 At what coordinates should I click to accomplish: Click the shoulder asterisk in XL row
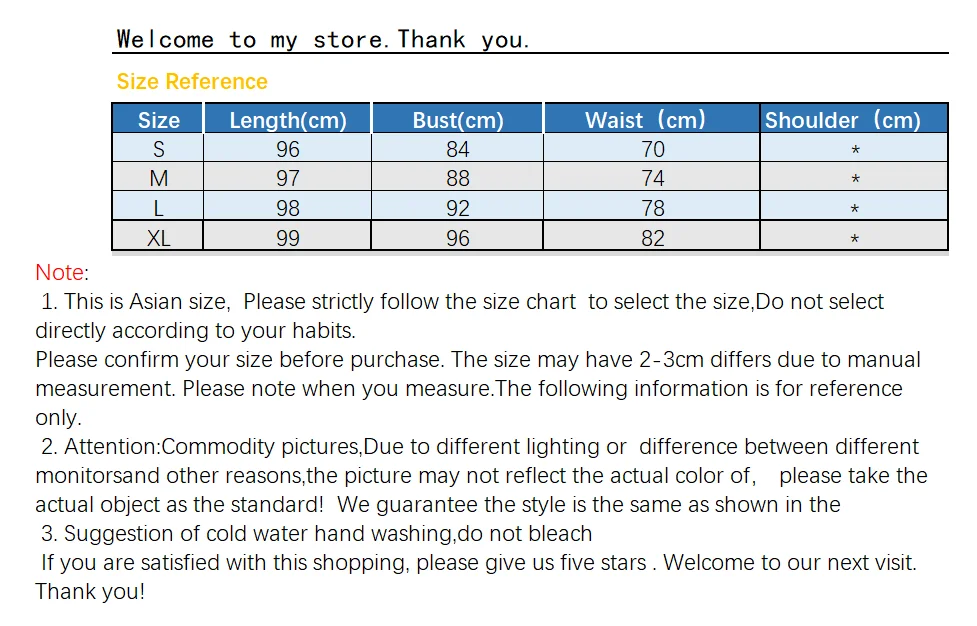855,240
